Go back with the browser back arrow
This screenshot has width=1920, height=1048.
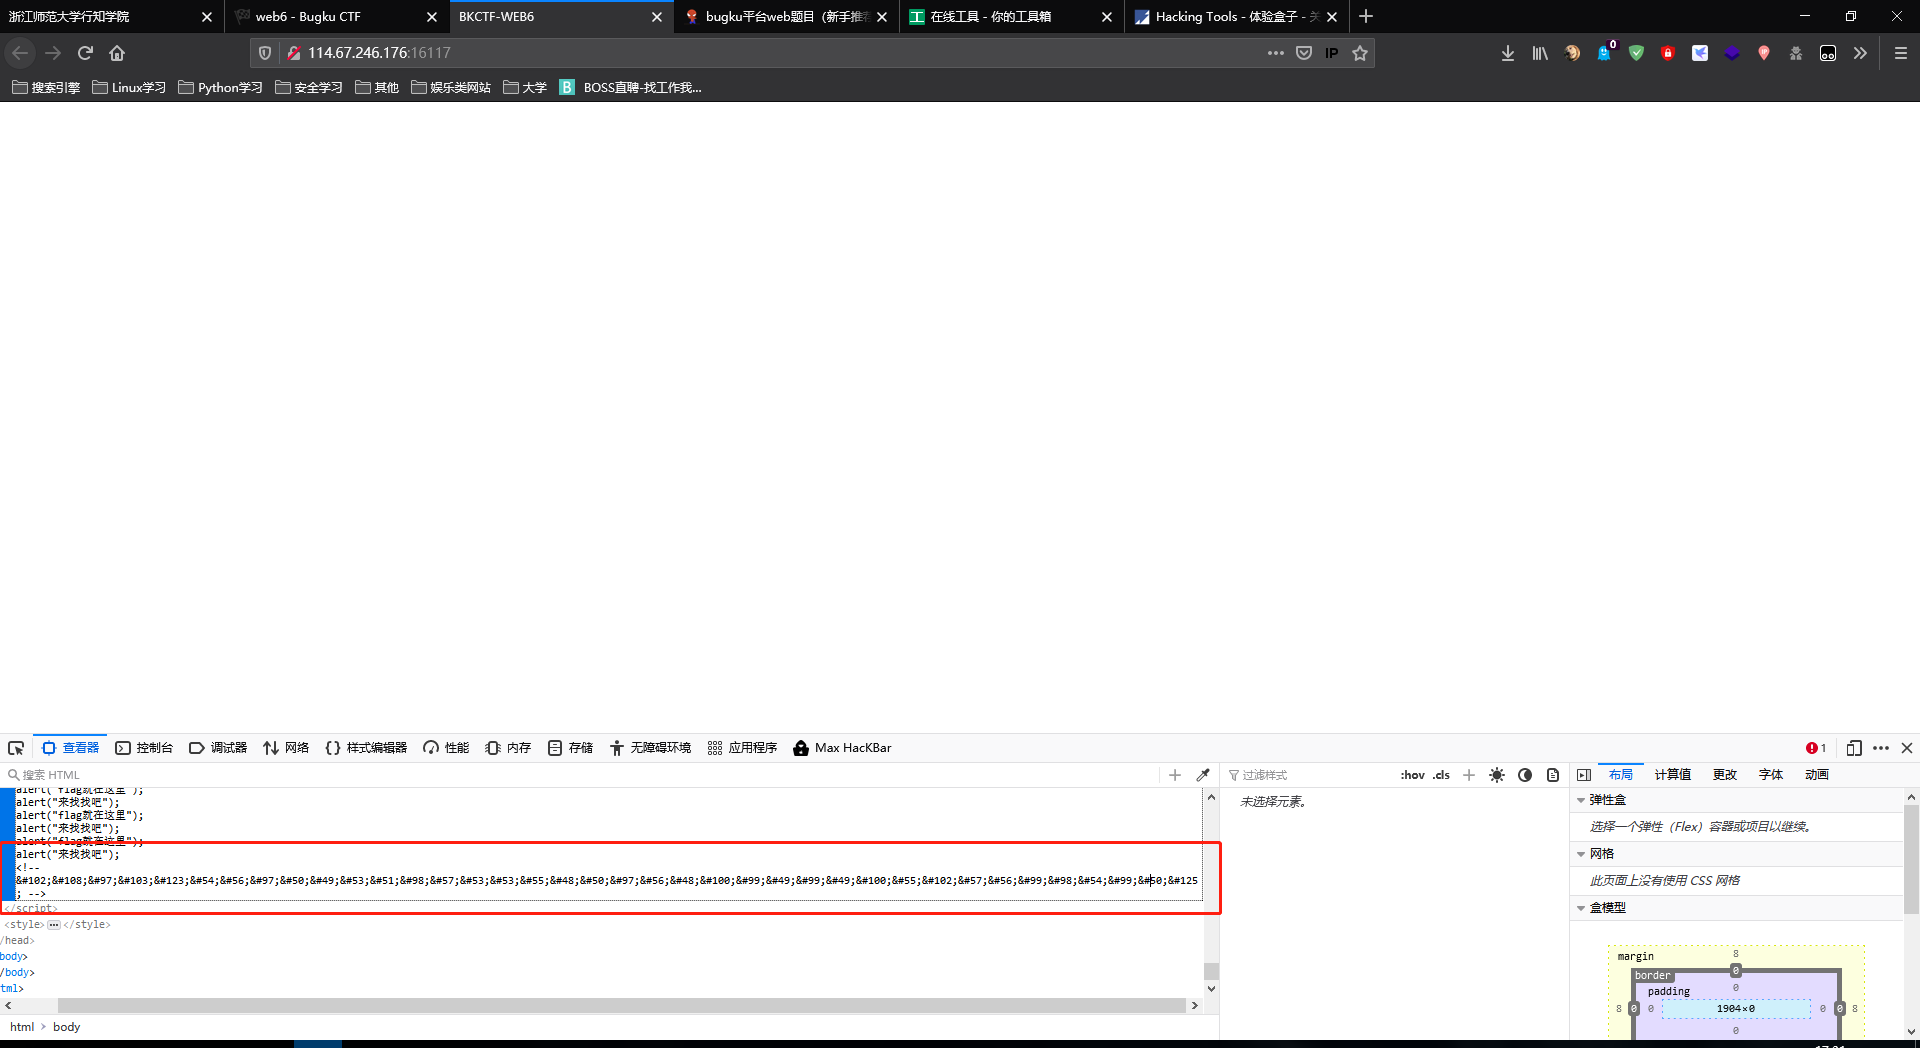point(20,53)
